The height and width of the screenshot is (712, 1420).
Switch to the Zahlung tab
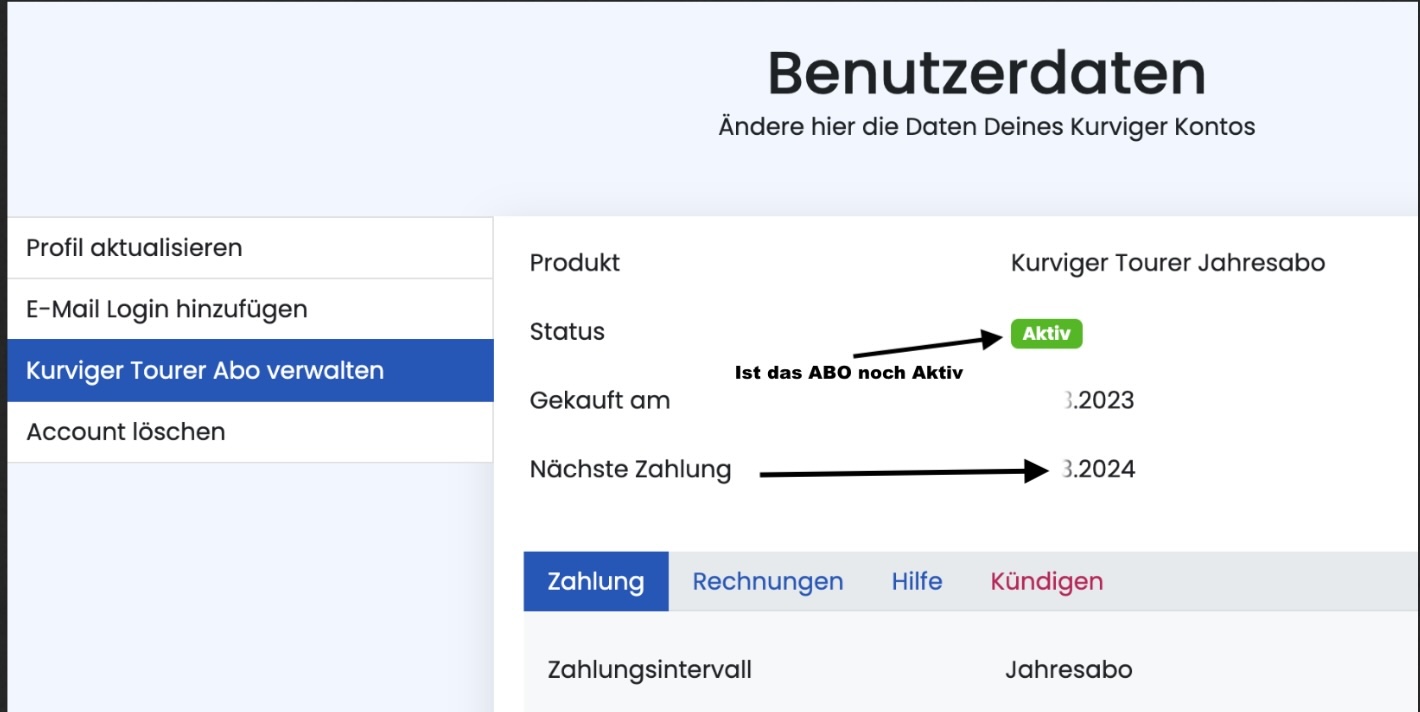[596, 581]
